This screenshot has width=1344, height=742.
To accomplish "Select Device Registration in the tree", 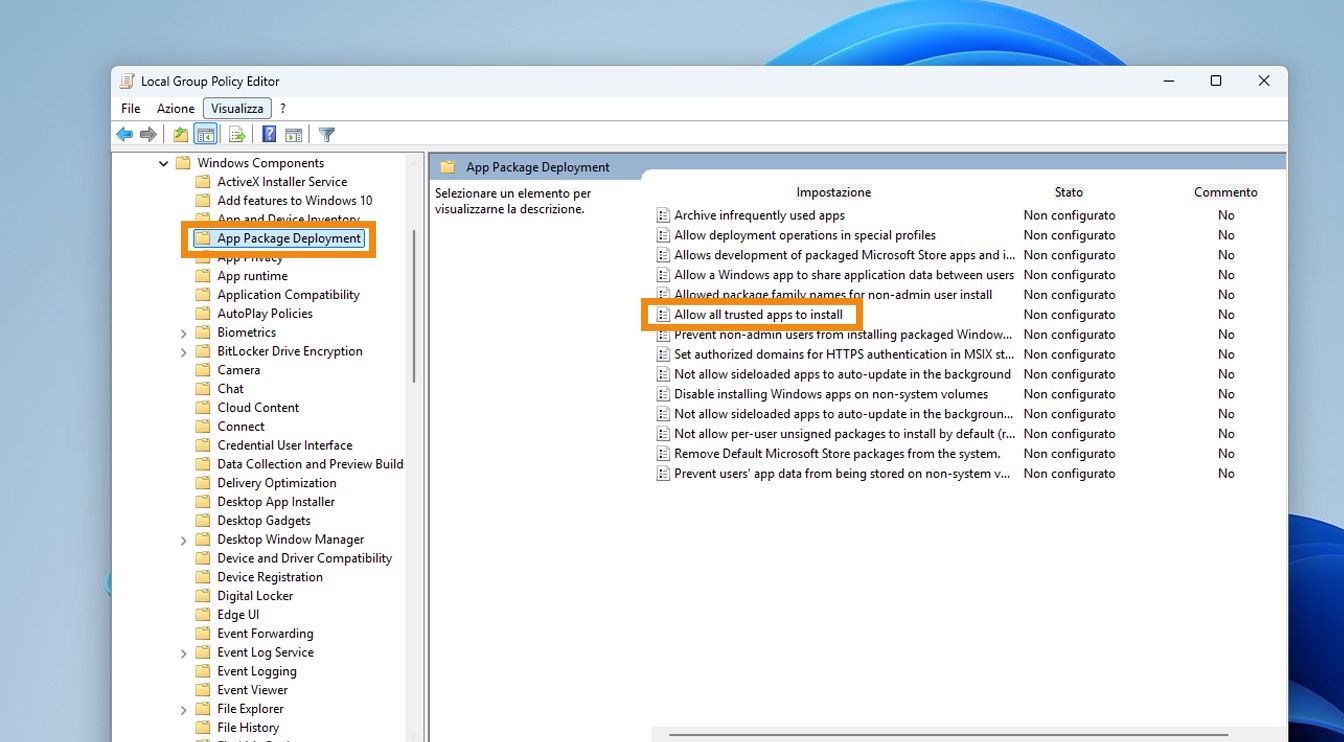I will [270, 578].
